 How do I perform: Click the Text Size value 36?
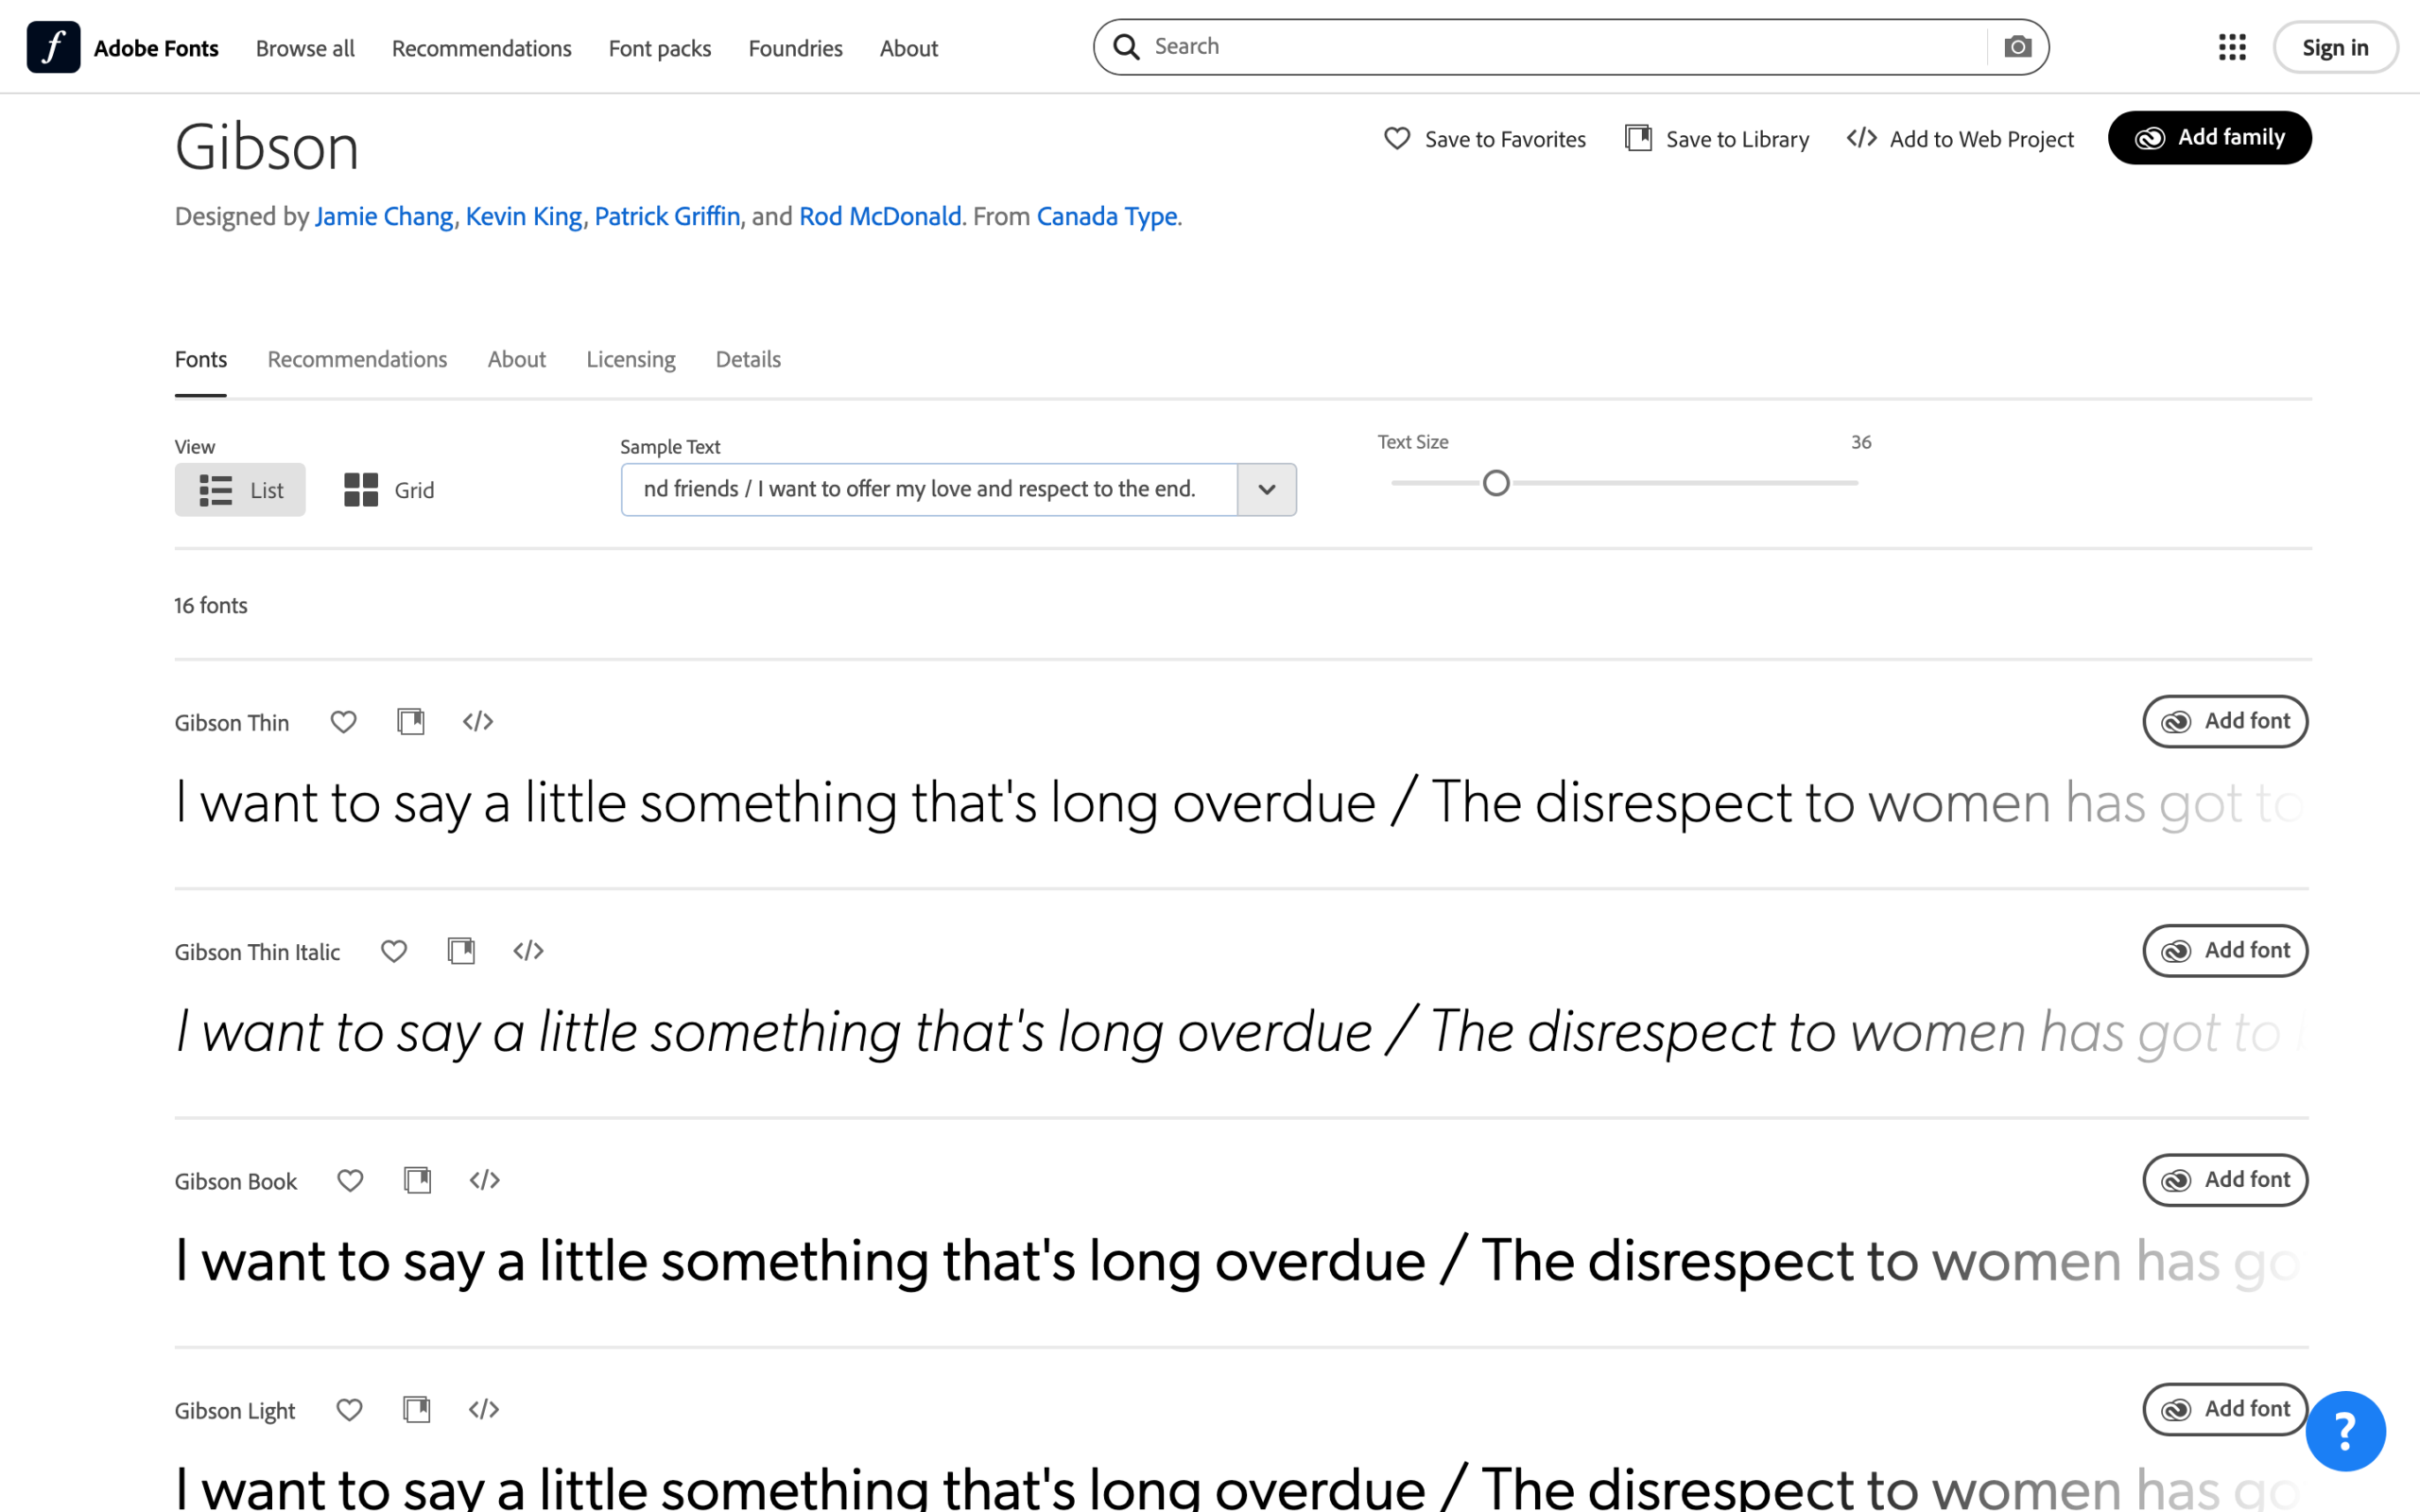click(x=1861, y=442)
